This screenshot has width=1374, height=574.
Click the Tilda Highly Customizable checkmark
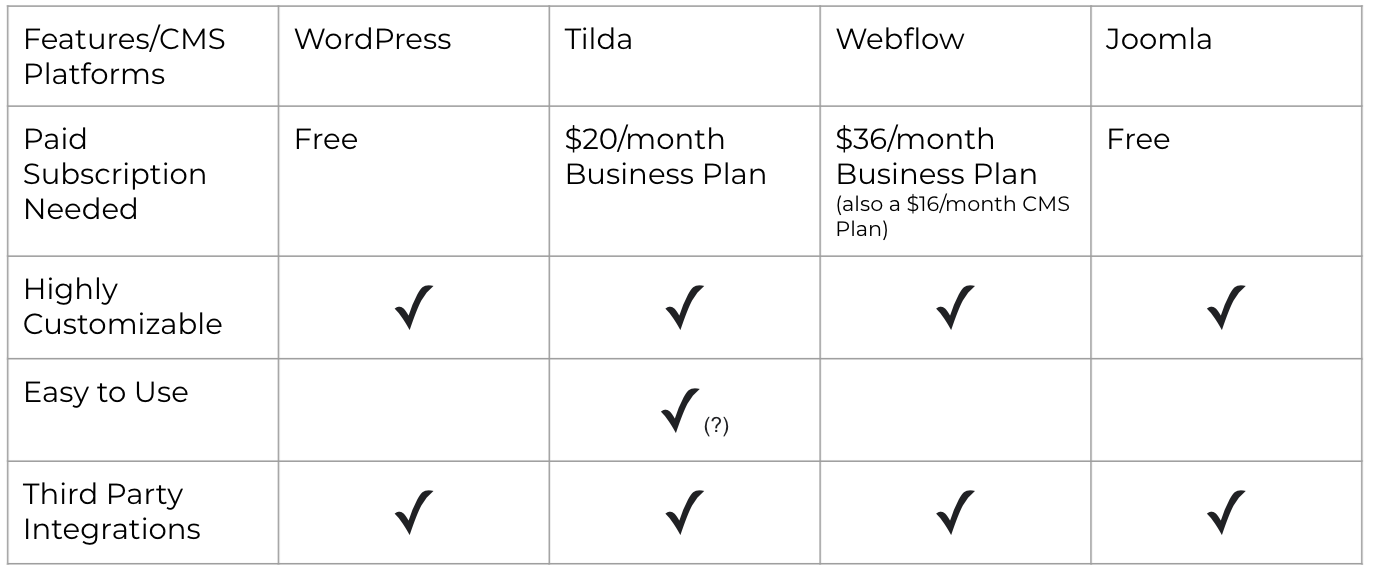click(x=684, y=307)
